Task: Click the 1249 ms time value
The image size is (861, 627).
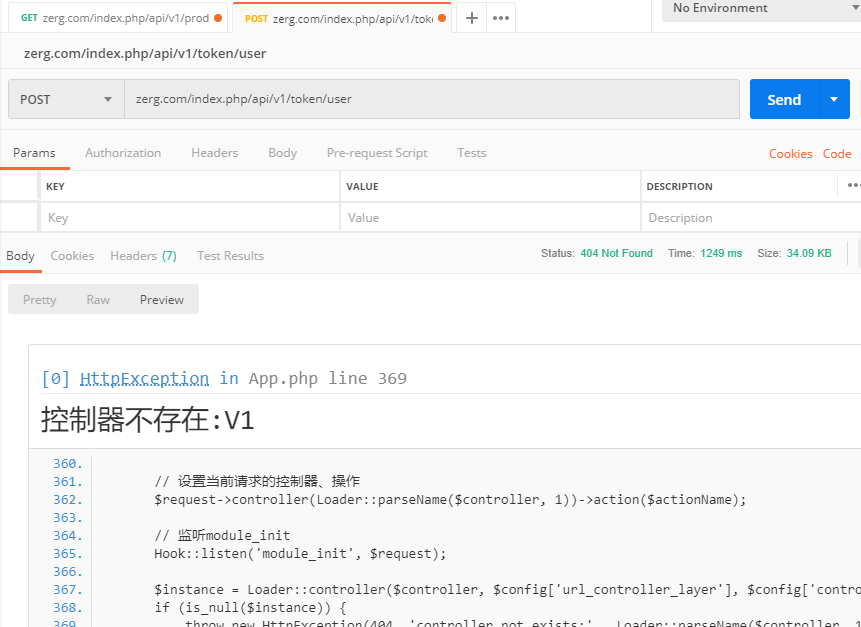Action: point(721,253)
